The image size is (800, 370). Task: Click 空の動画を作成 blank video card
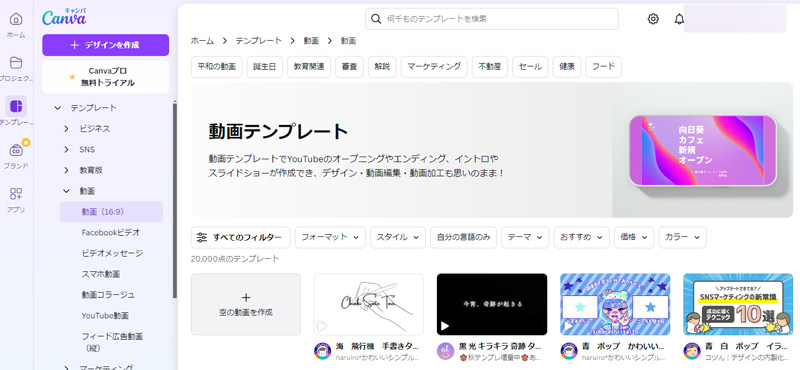pyautogui.click(x=246, y=304)
